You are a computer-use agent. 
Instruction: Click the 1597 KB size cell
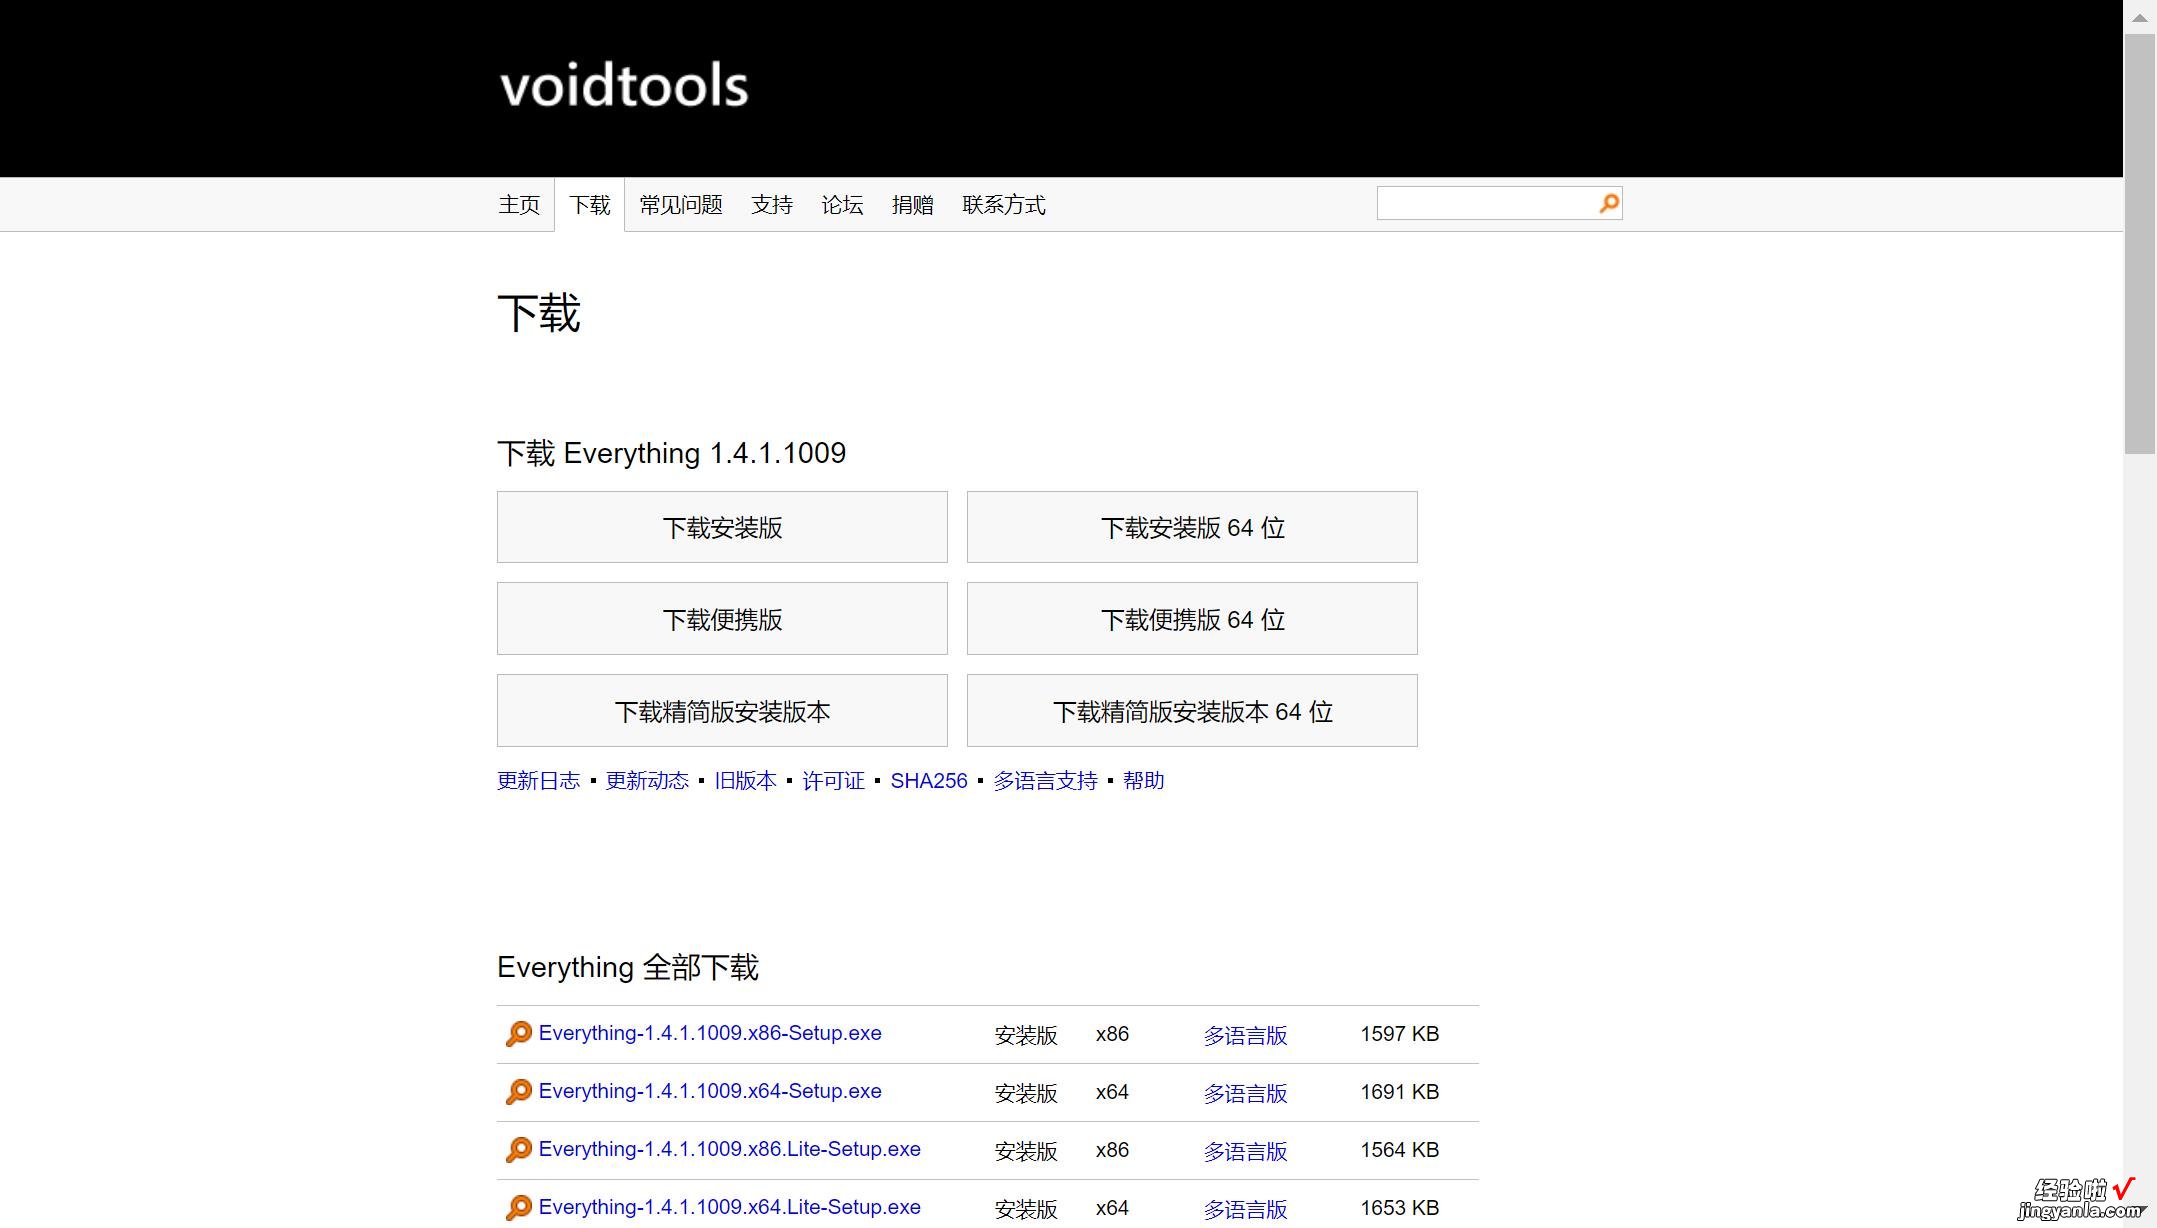point(1399,1034)
